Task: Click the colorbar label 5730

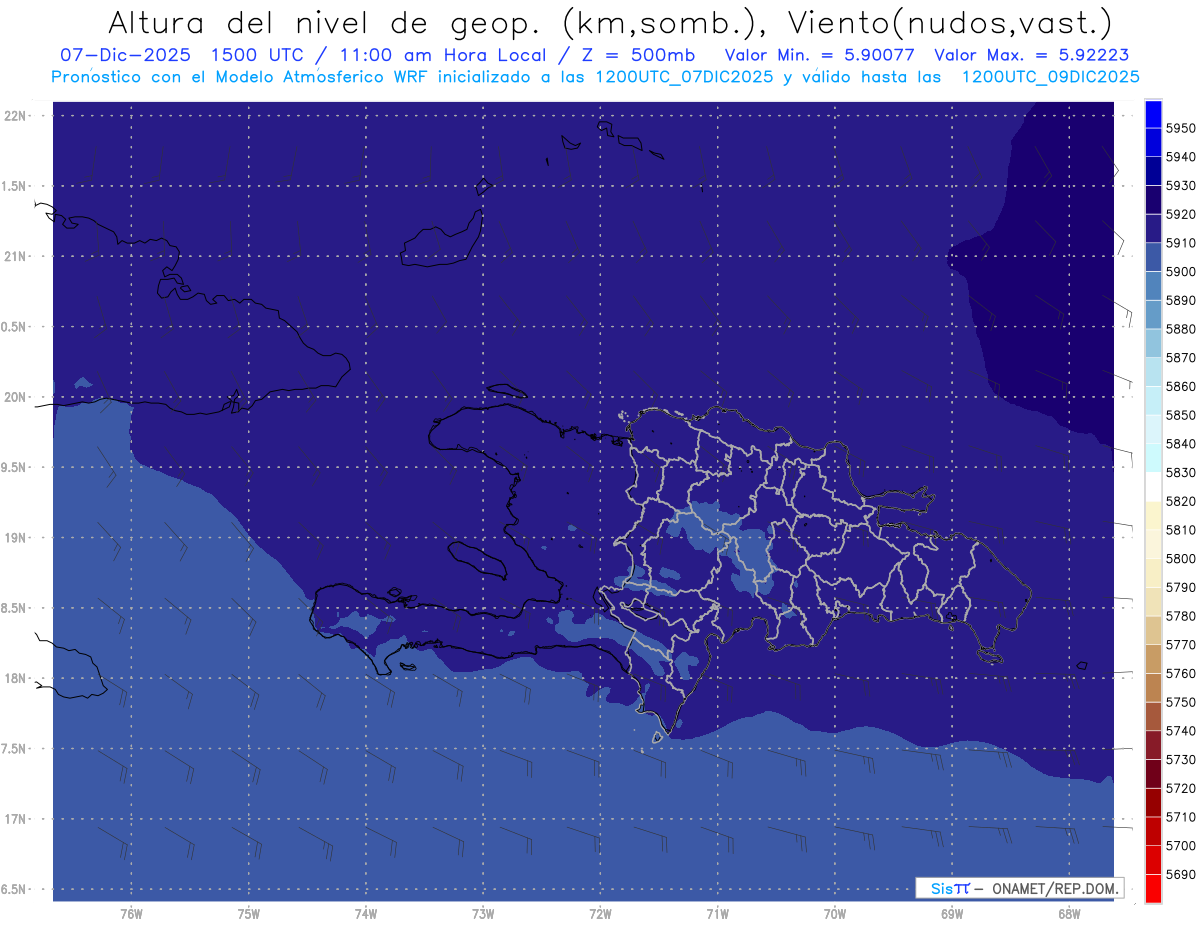Action: (x=1181, y=760)
